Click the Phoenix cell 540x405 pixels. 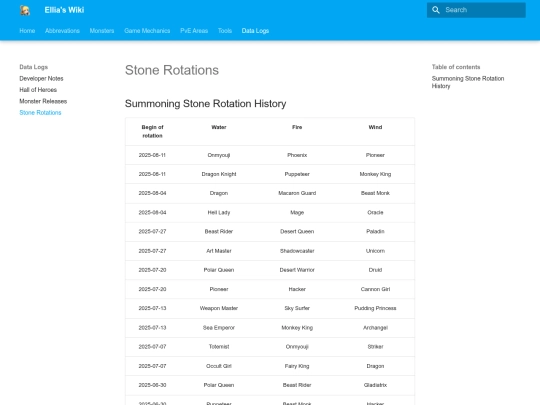click(x=297, y=155)
